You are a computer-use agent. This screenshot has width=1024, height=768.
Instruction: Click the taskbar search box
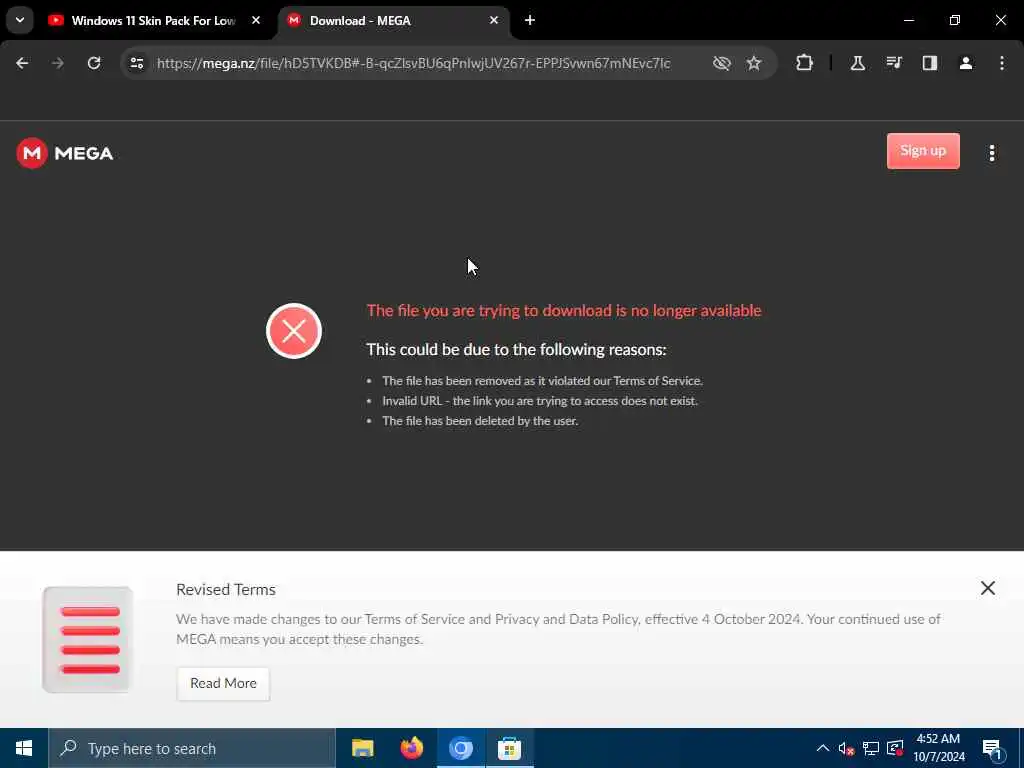pyautogui.click(x=192, y=748)
